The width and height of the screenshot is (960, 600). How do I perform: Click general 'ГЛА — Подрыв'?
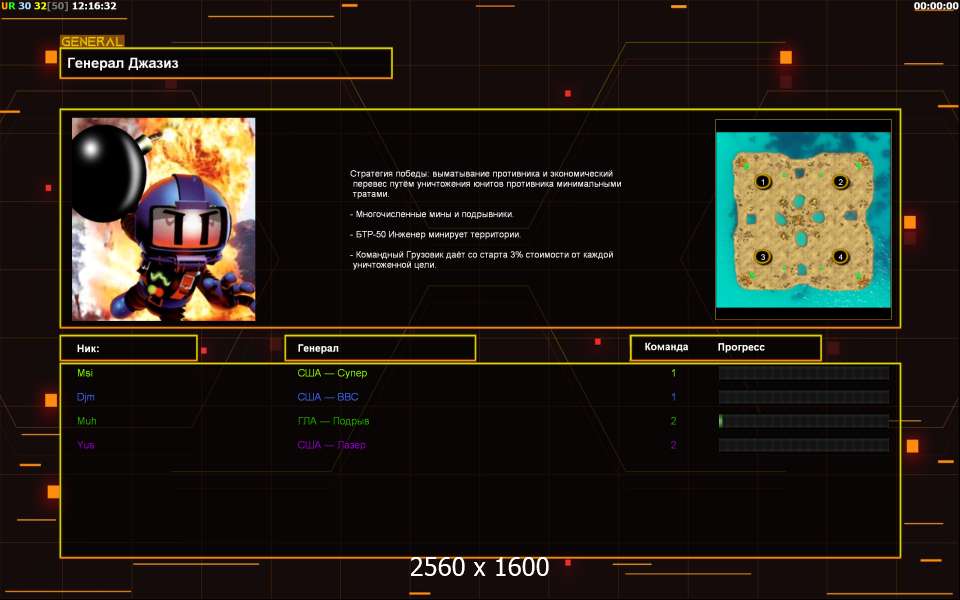(333, 421)
